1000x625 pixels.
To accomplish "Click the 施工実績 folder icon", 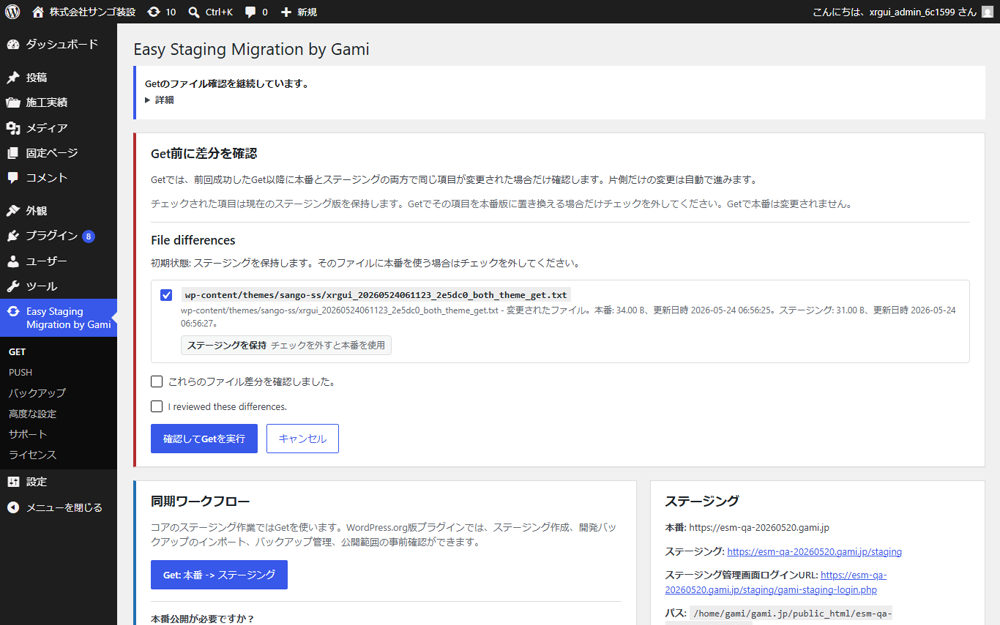I will pos(13,102).
